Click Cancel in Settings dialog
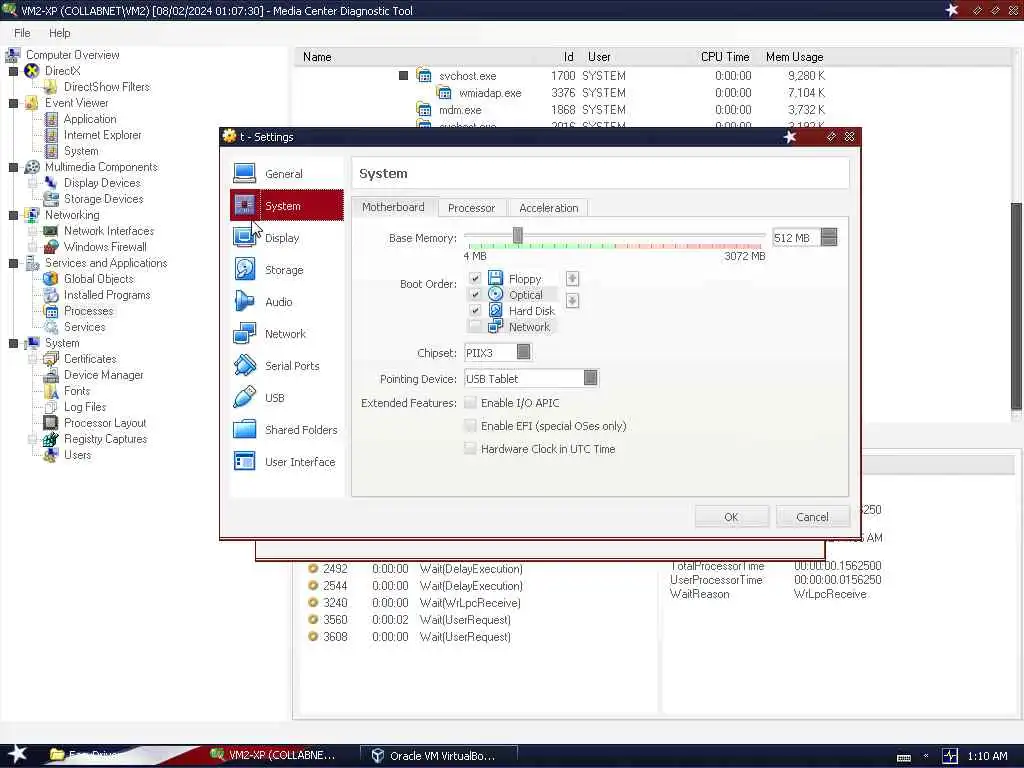This screenshot has width=1024, height=768. pyautogui.click(x=812, y=517)
